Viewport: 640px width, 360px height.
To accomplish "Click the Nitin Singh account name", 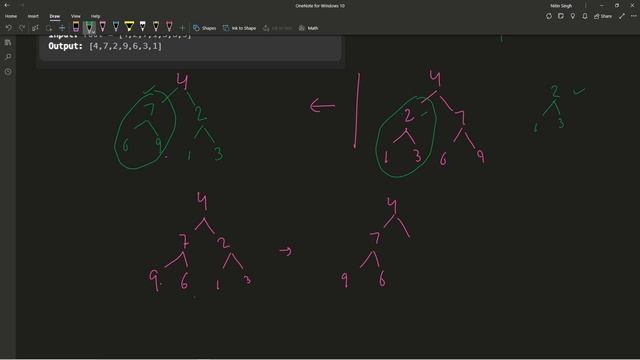I will pyautogui.click(x=561, y=6).
